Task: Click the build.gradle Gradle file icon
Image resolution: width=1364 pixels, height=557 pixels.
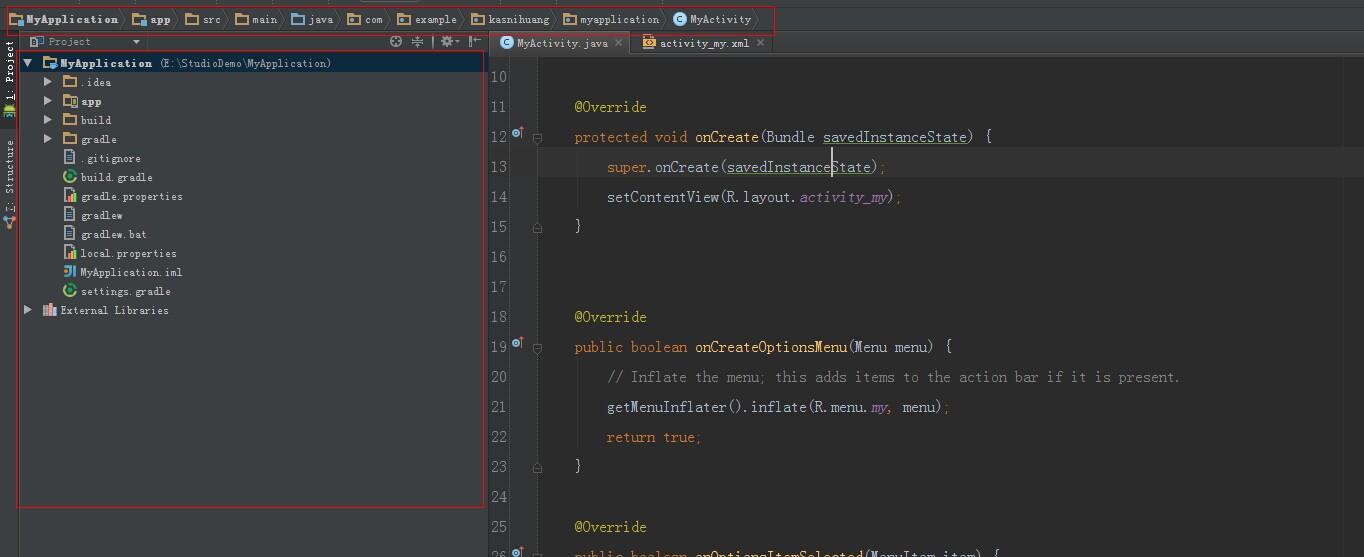Action: click(x=70, y=177)
